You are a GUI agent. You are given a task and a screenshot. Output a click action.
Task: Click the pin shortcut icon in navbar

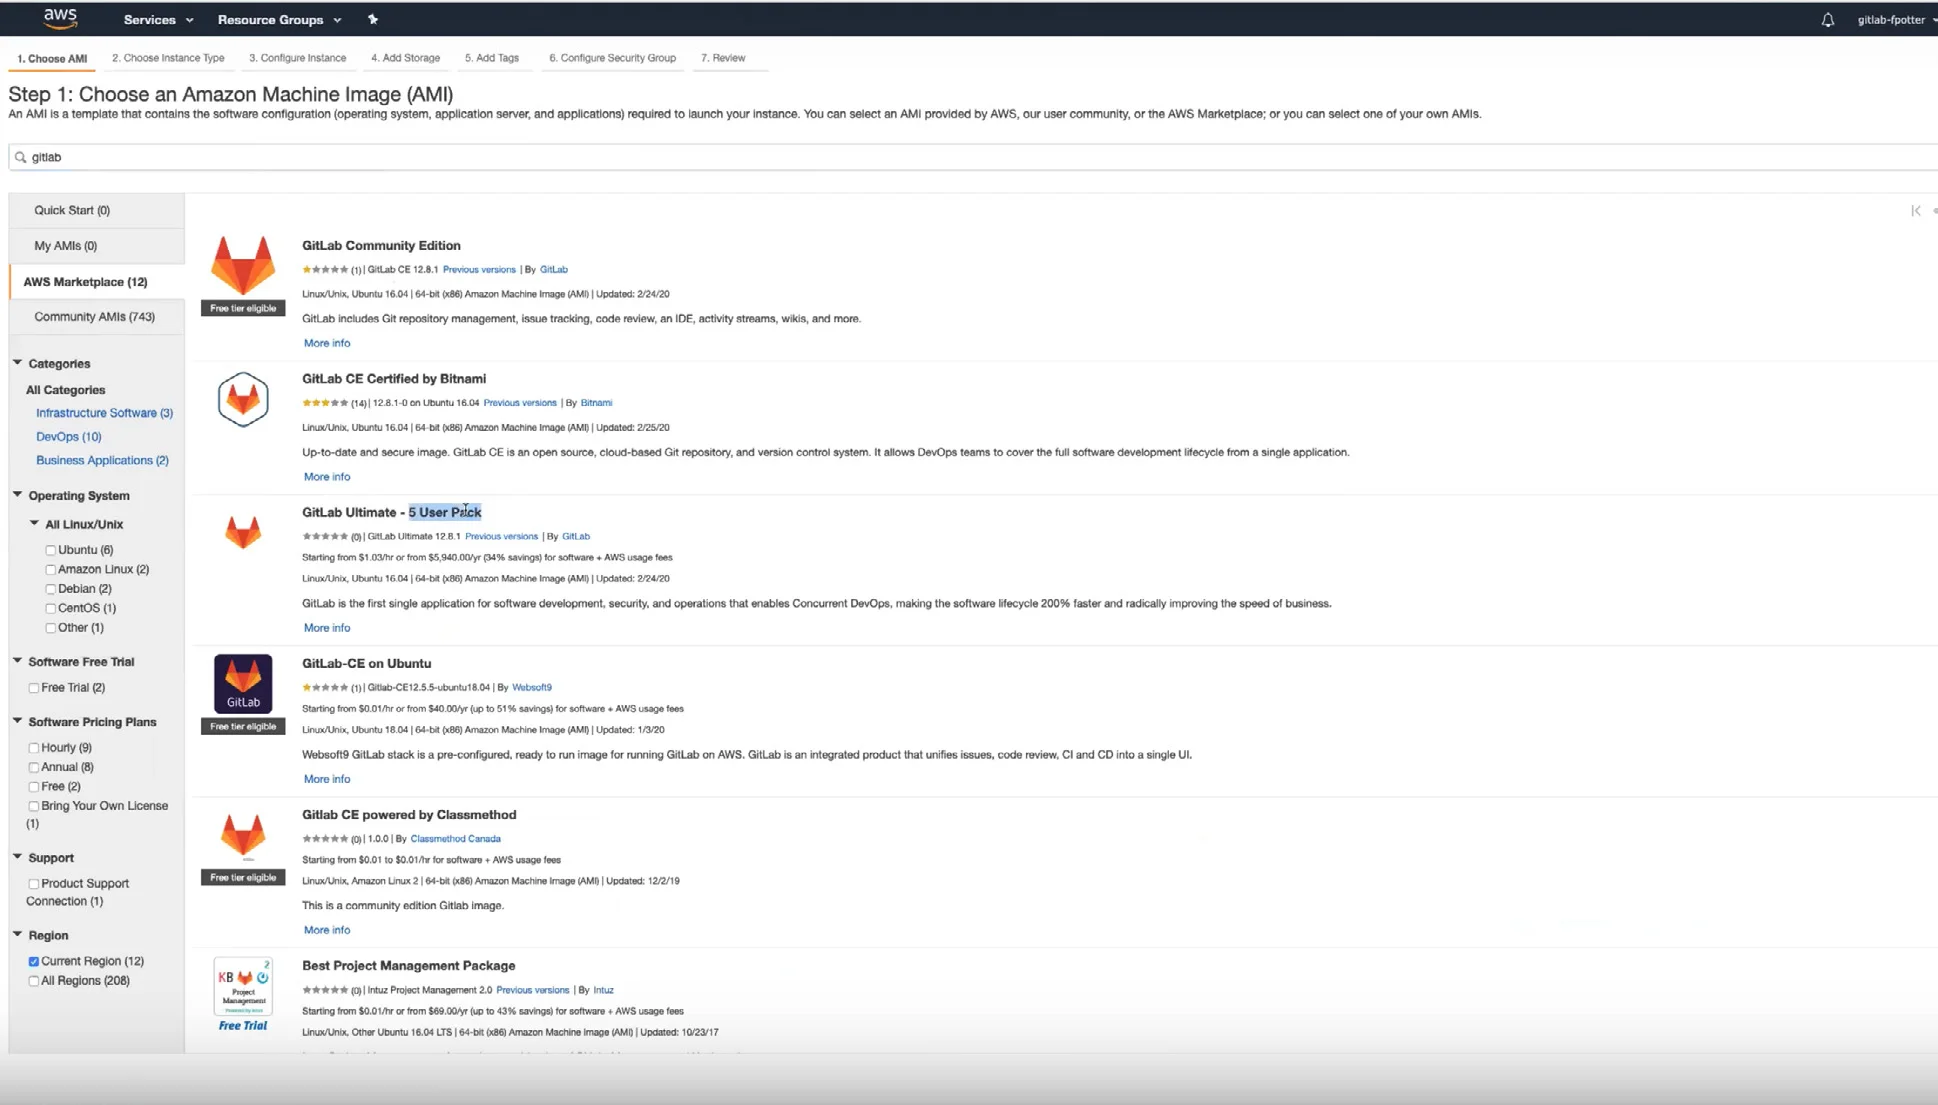tap(373, 20)
